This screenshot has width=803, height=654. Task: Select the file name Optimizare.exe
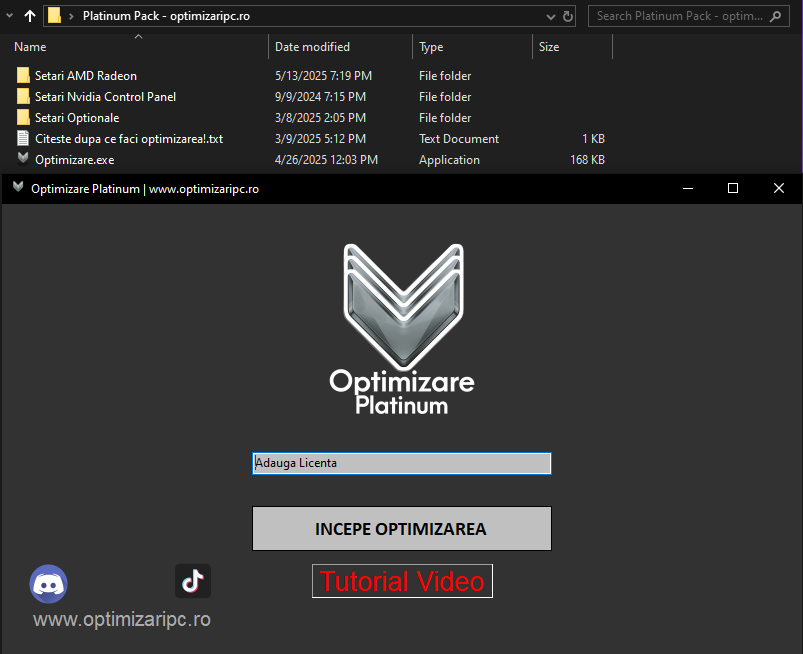(x=75, y=160)
